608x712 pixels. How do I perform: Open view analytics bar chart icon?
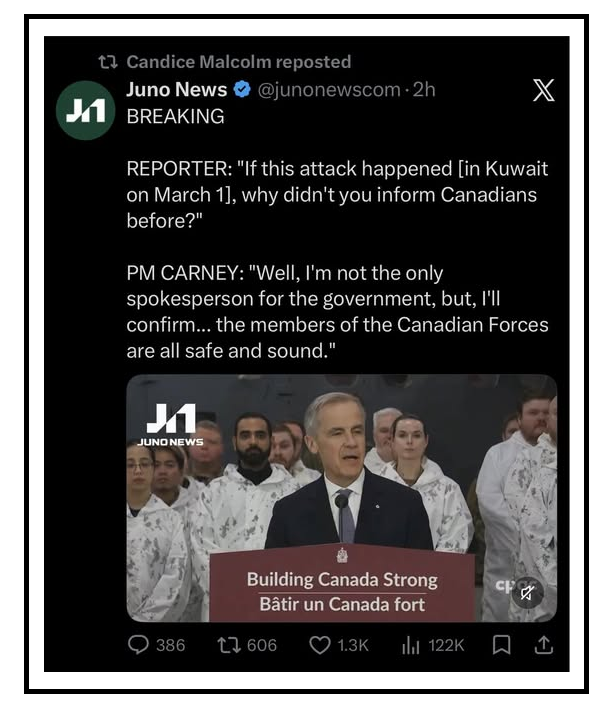pos(410,645)
